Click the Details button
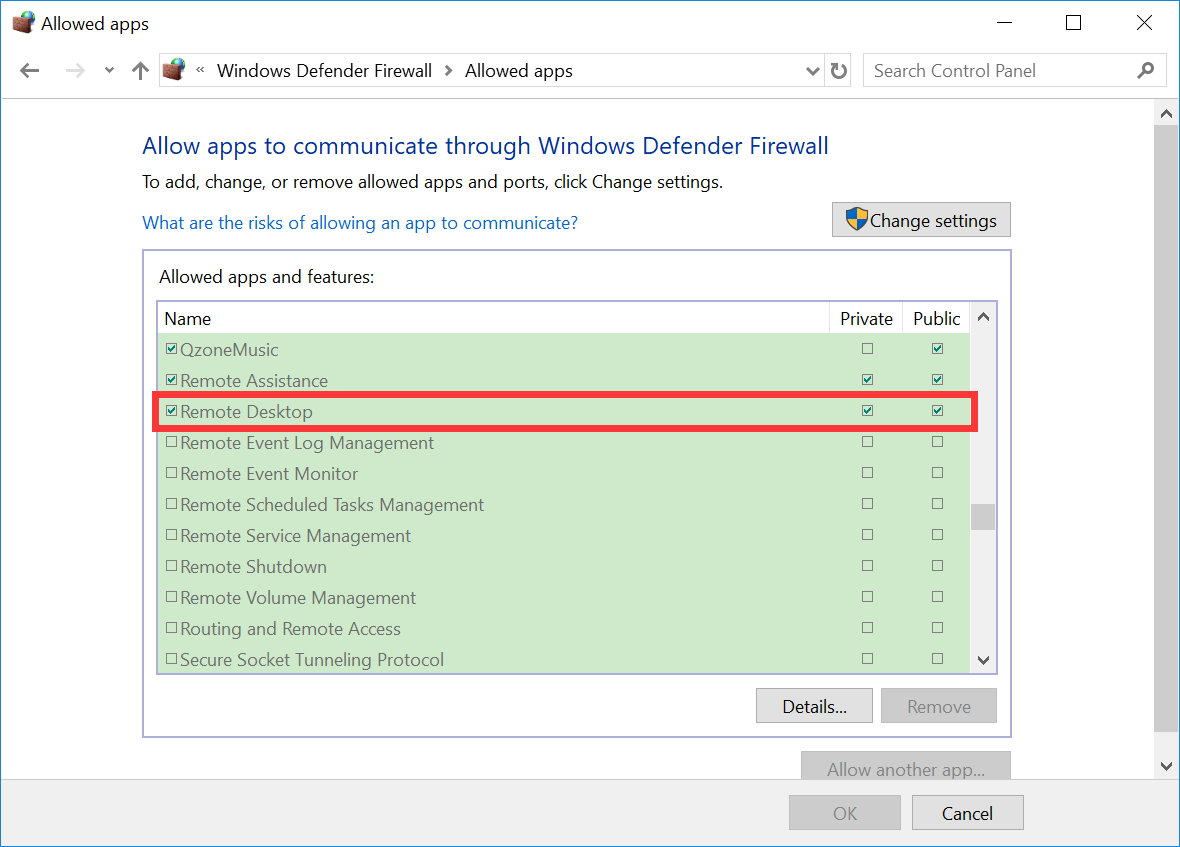 [x=813, y=705]
